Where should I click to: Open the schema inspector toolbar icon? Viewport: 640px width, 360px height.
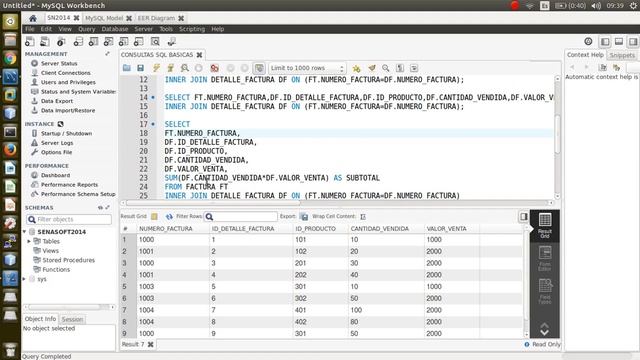[x=61, y=41]
